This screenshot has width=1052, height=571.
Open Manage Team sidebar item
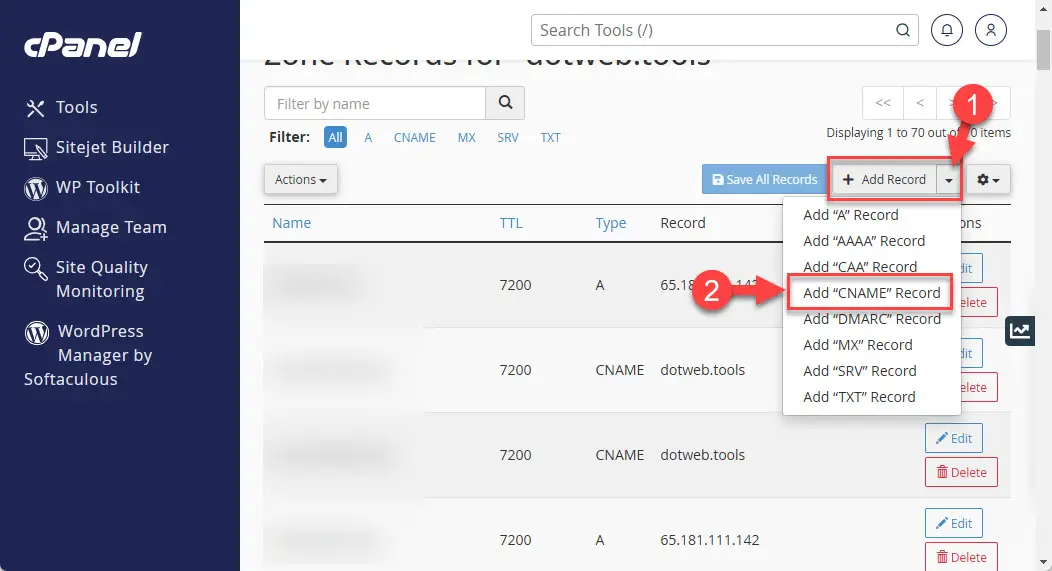pos(111,227)
